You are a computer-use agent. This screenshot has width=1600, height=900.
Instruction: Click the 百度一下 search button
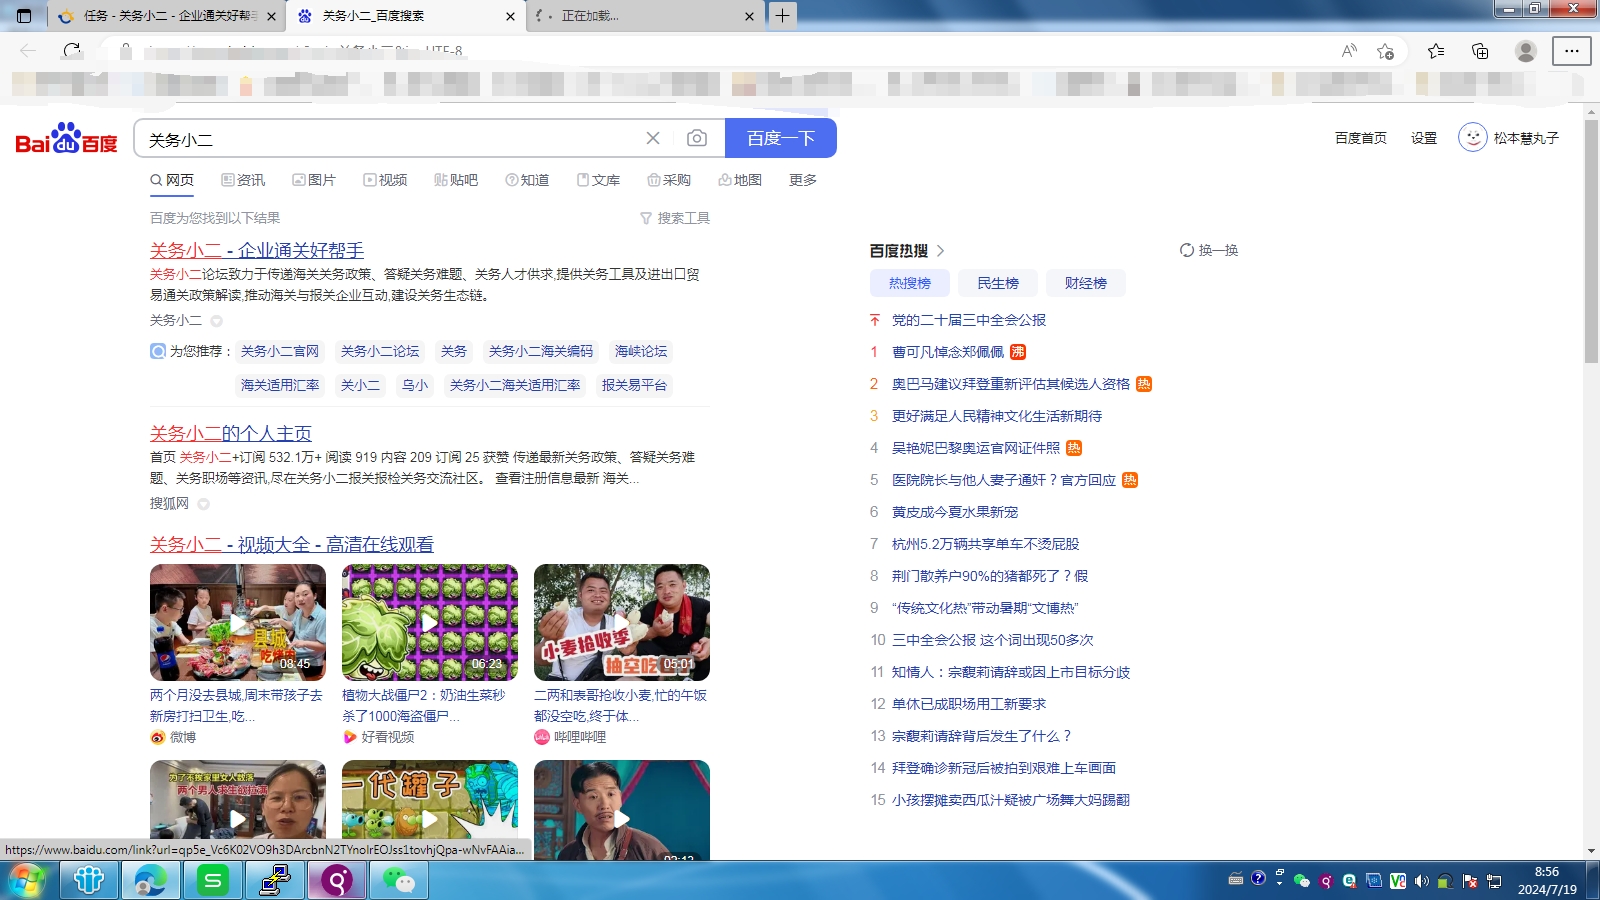pos(780,138)
